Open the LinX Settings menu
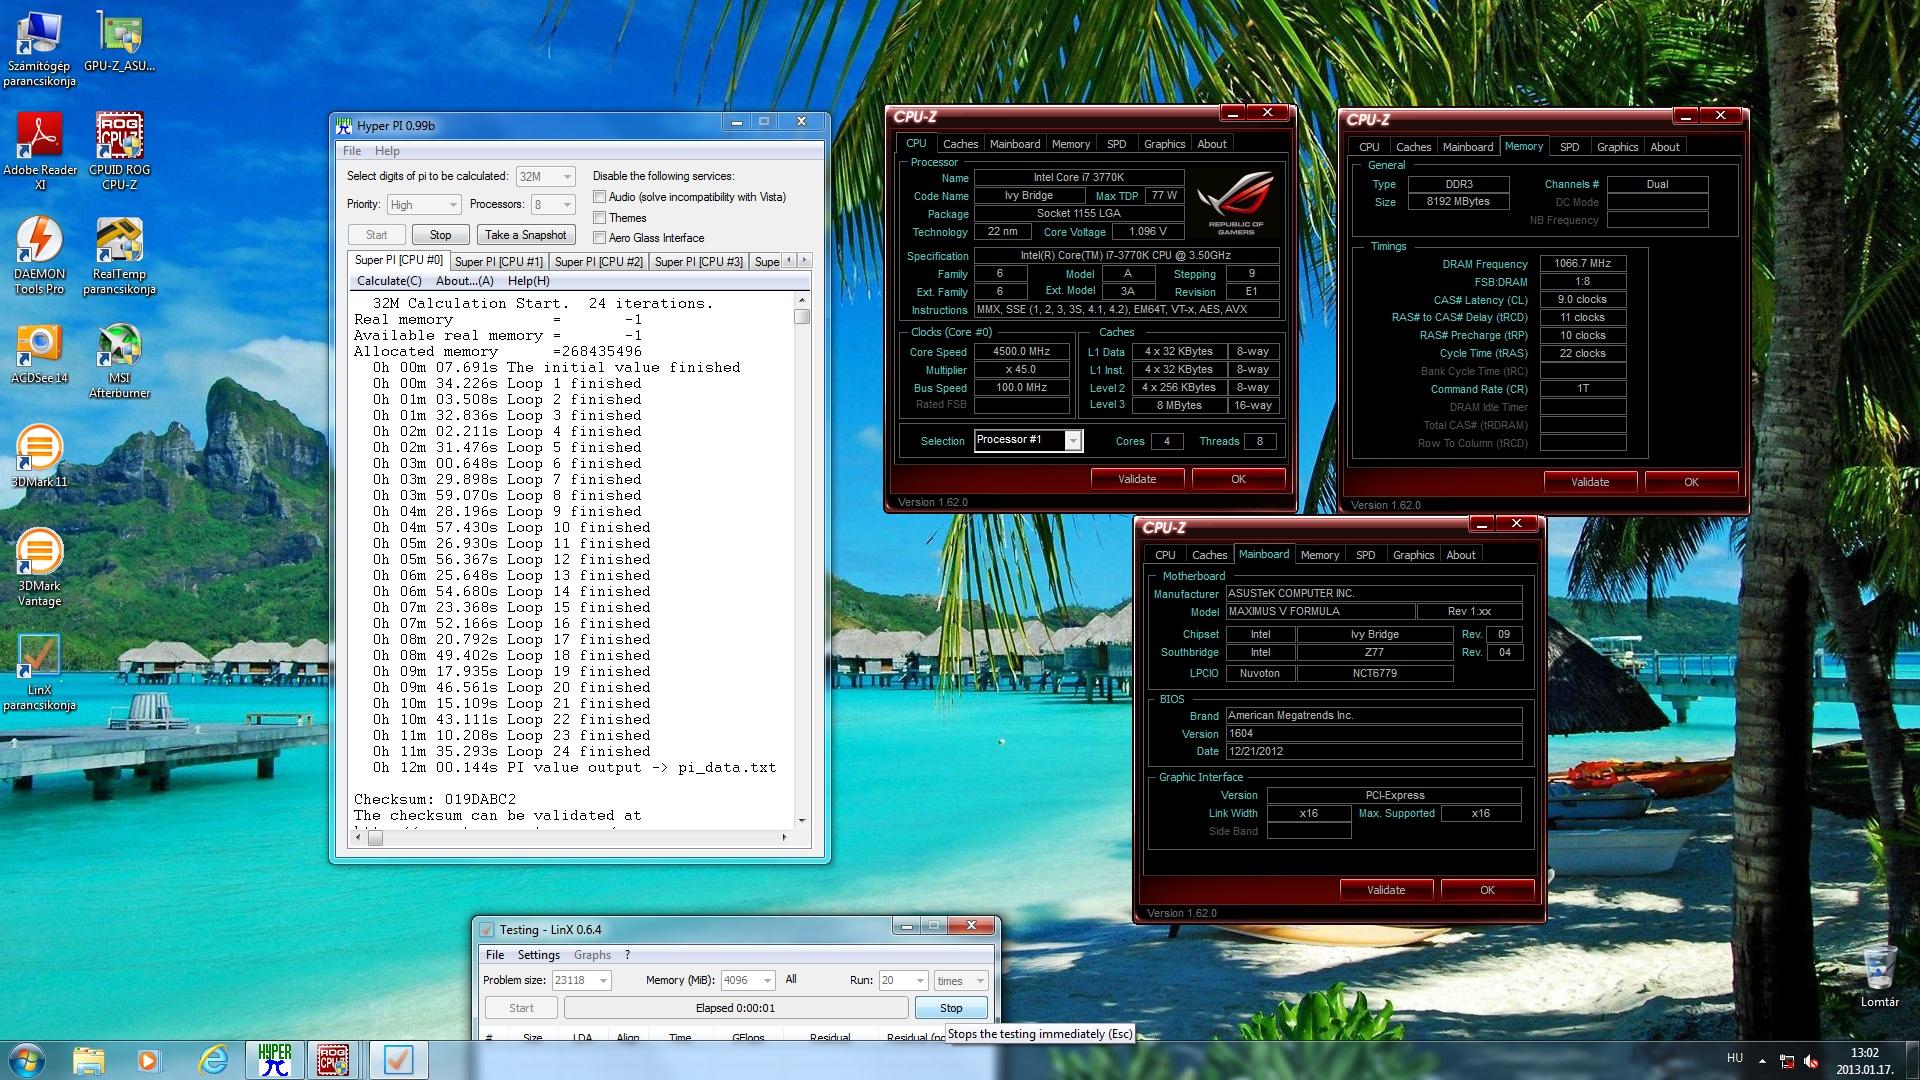The height and width of the screenshot is (1080, 1920). [x=538, y=955]
